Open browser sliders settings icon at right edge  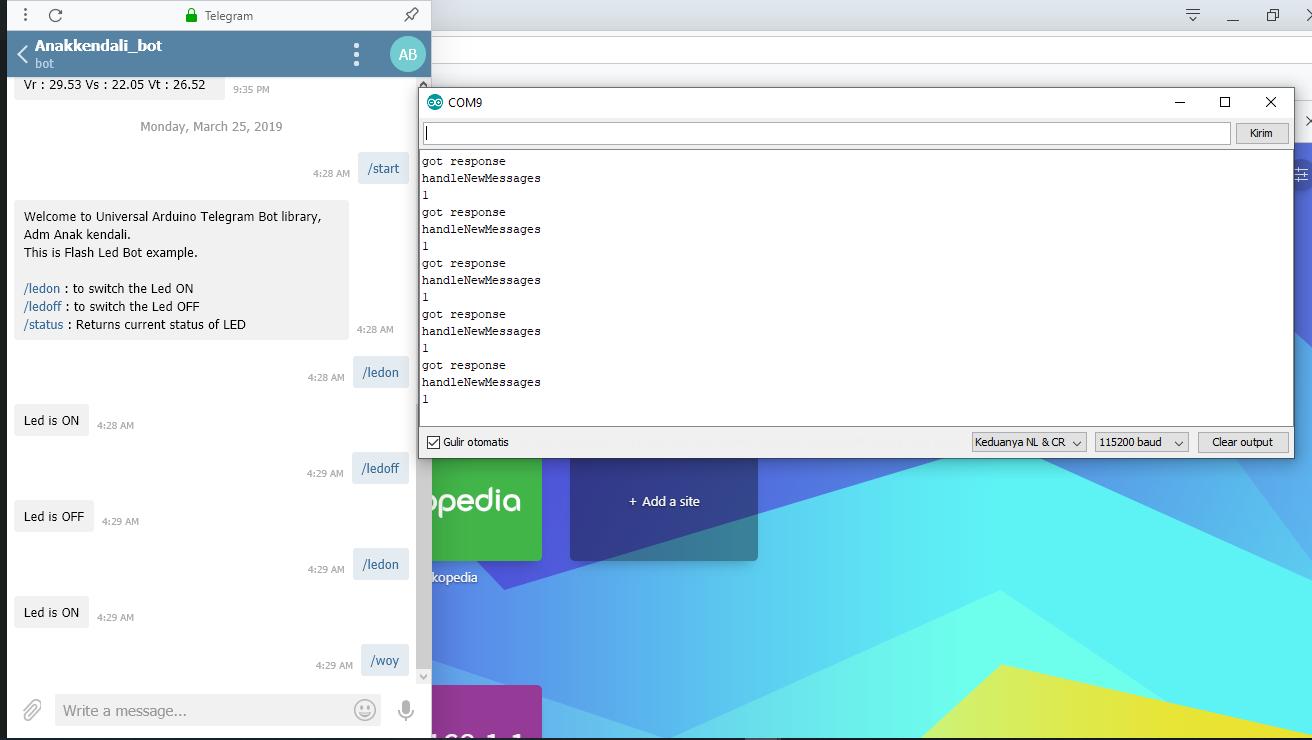pos(1301,173)
